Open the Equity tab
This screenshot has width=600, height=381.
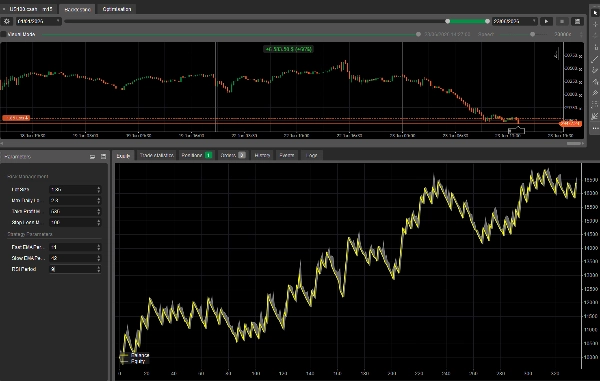pos(123,156)
